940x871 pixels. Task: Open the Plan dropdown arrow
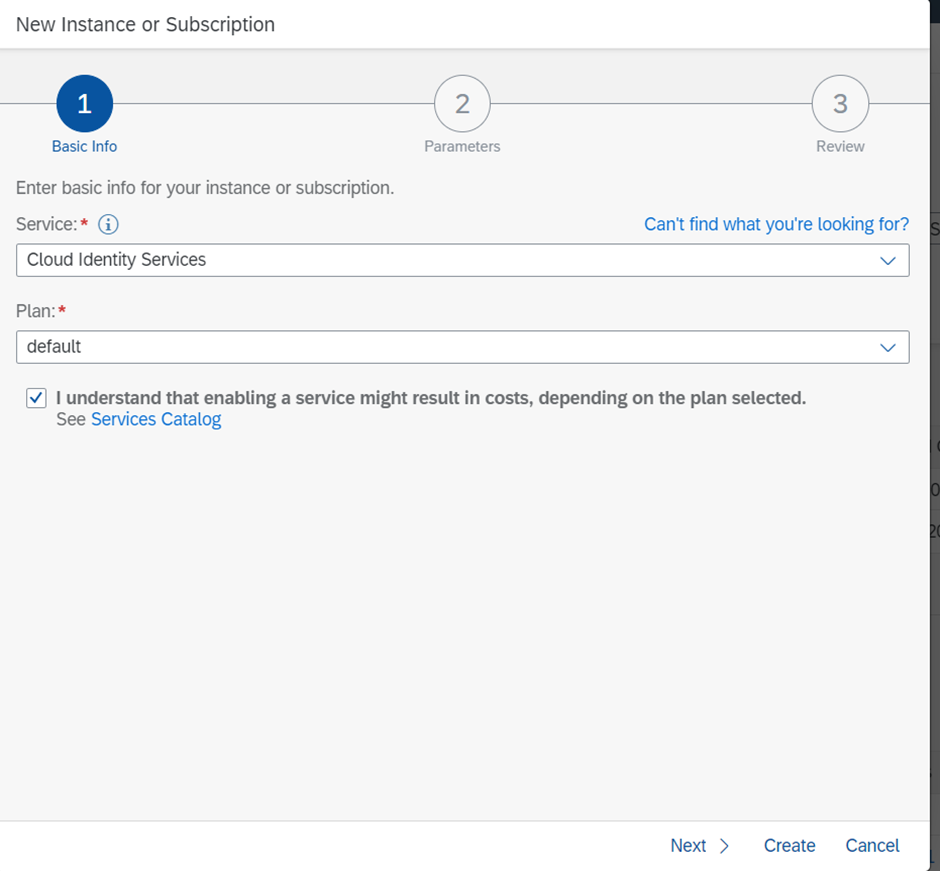point(887,347)
